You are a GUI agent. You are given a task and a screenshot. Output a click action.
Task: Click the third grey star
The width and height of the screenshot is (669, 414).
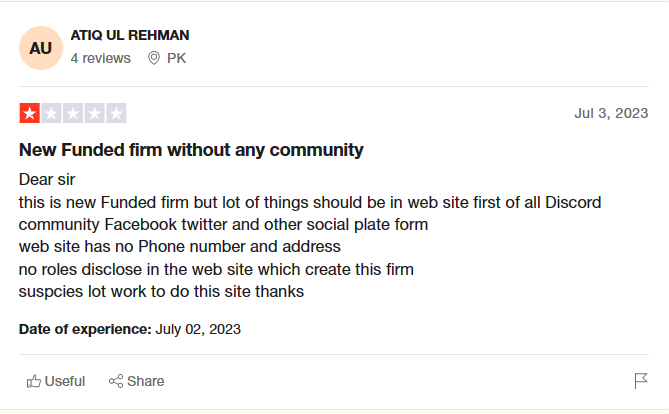point(73,113)
